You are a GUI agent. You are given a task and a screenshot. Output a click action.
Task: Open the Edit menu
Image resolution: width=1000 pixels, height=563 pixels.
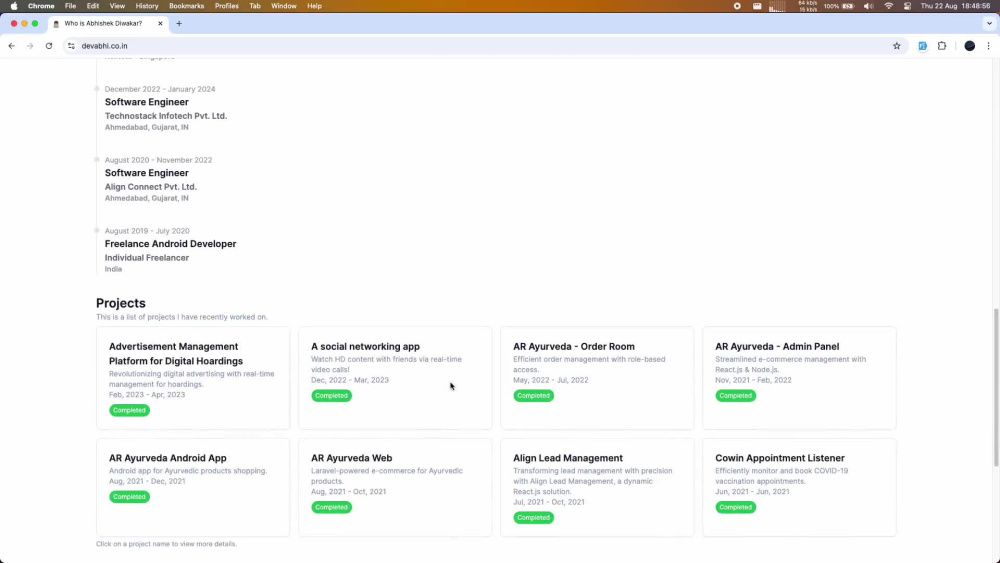pos(93,6)
